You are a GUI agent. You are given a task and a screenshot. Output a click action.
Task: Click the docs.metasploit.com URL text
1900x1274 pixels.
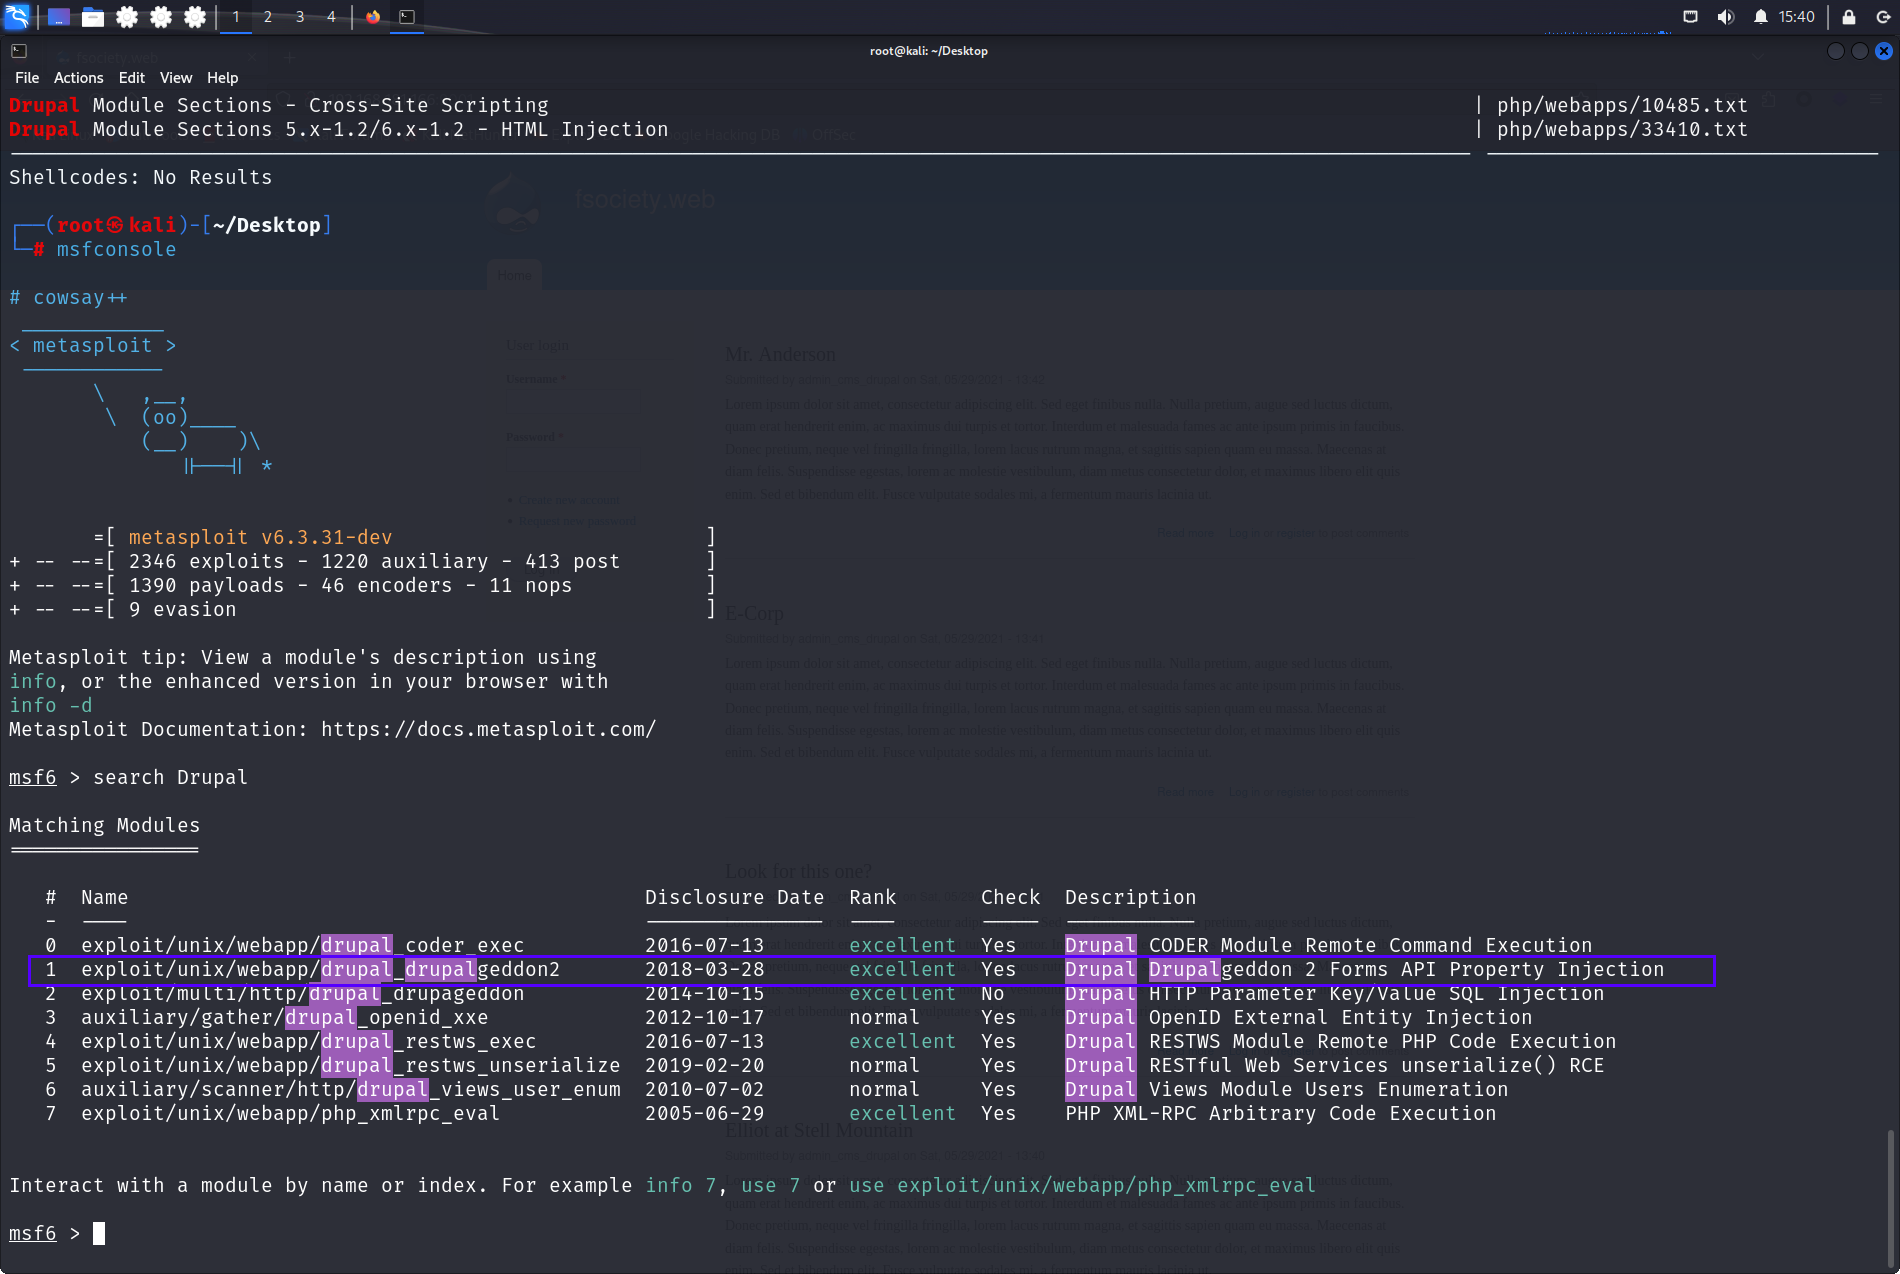[488, 729]
